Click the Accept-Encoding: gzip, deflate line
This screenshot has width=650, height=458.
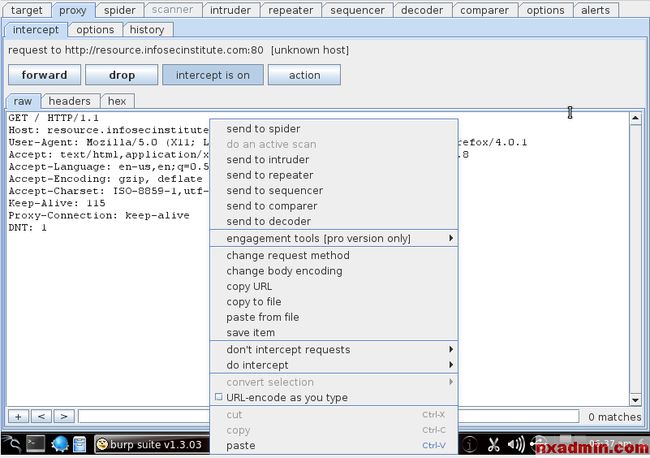coord(105,179)
